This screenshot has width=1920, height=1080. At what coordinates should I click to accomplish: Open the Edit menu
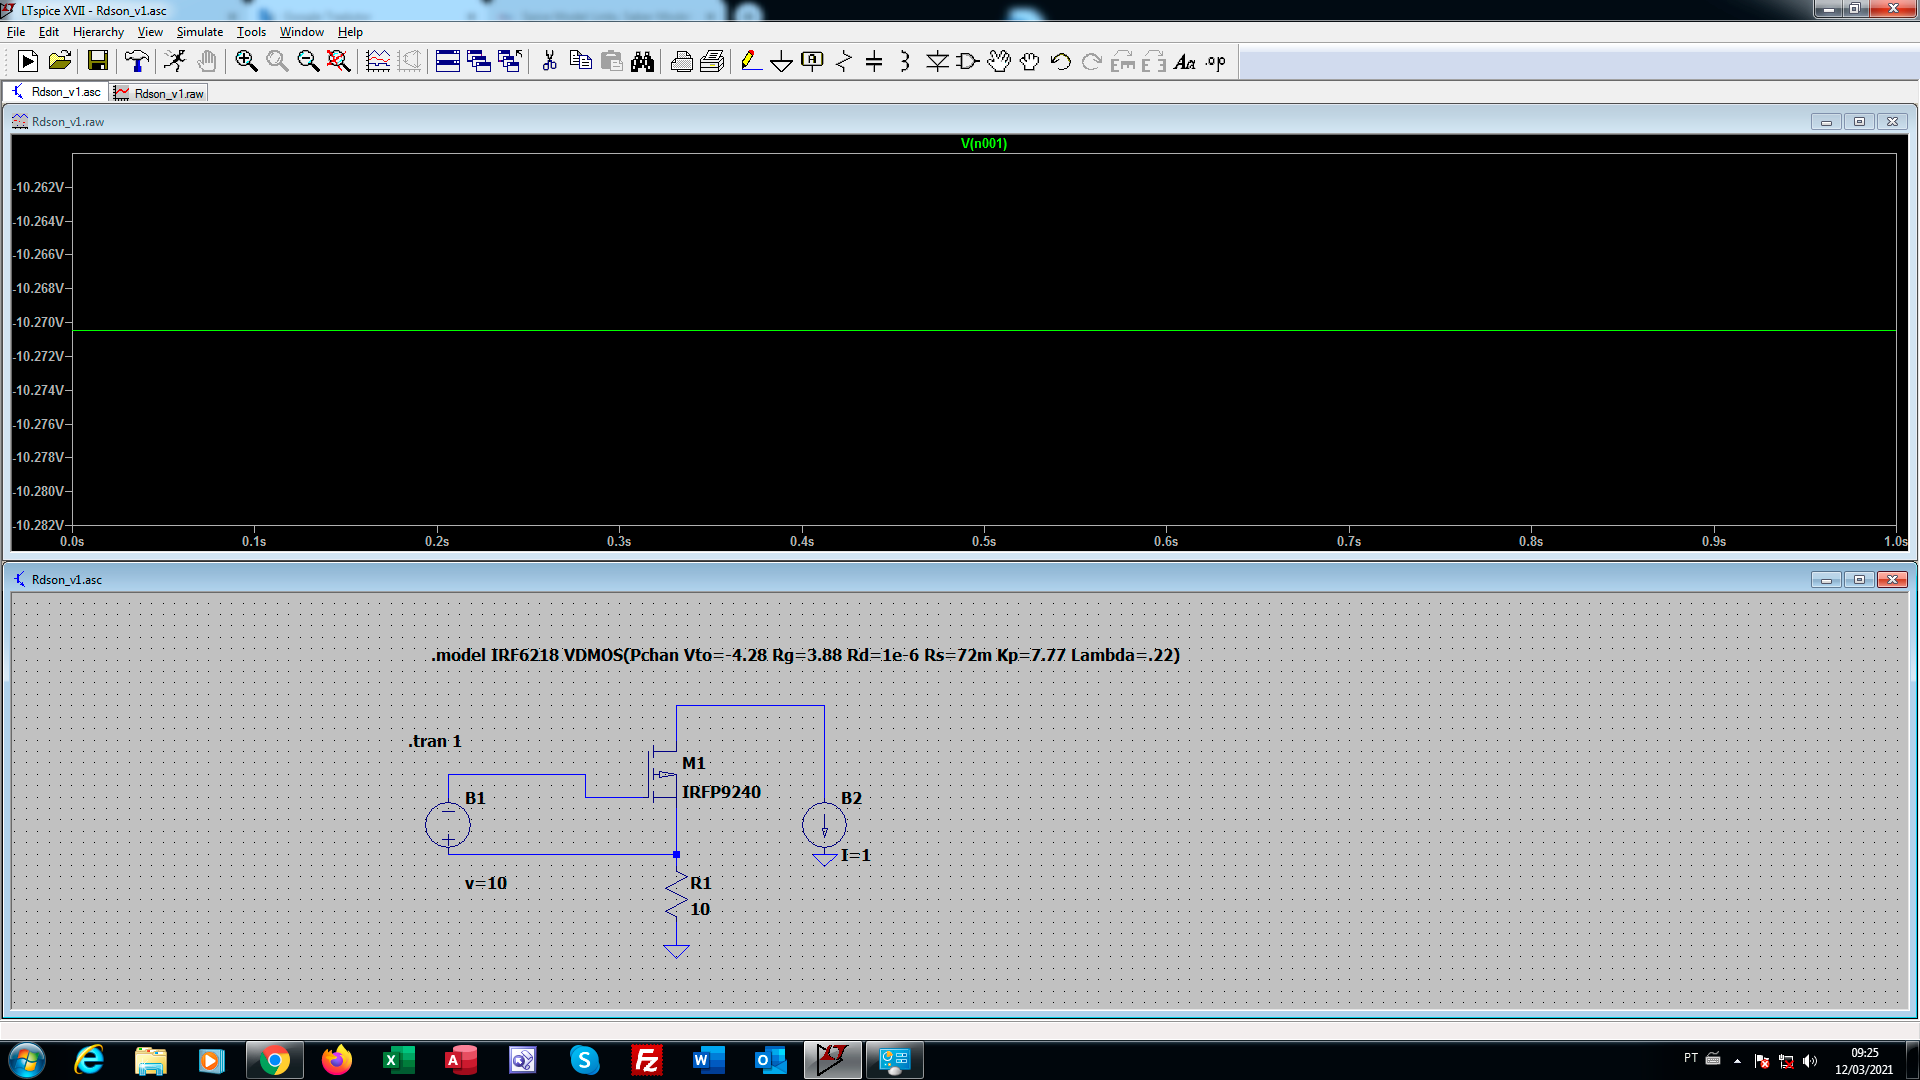[48, 32]
